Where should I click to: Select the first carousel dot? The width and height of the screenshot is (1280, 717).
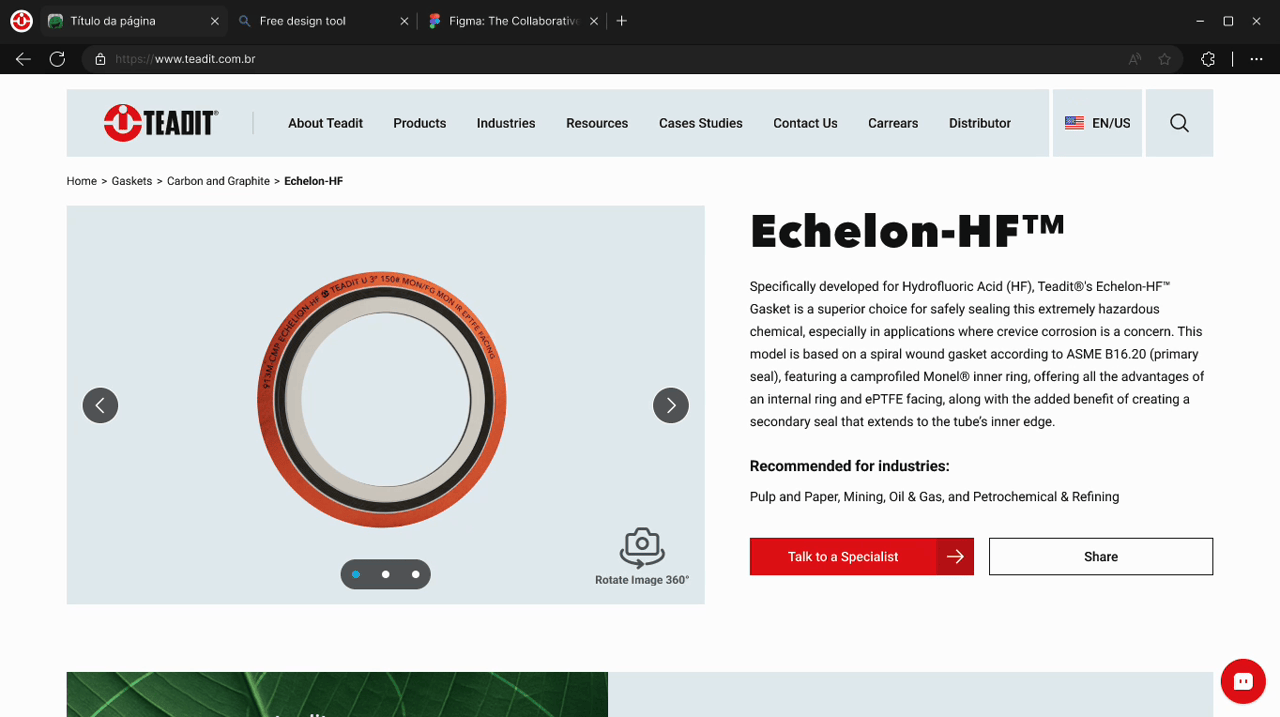pyautogui.click(x=356, y=574)
